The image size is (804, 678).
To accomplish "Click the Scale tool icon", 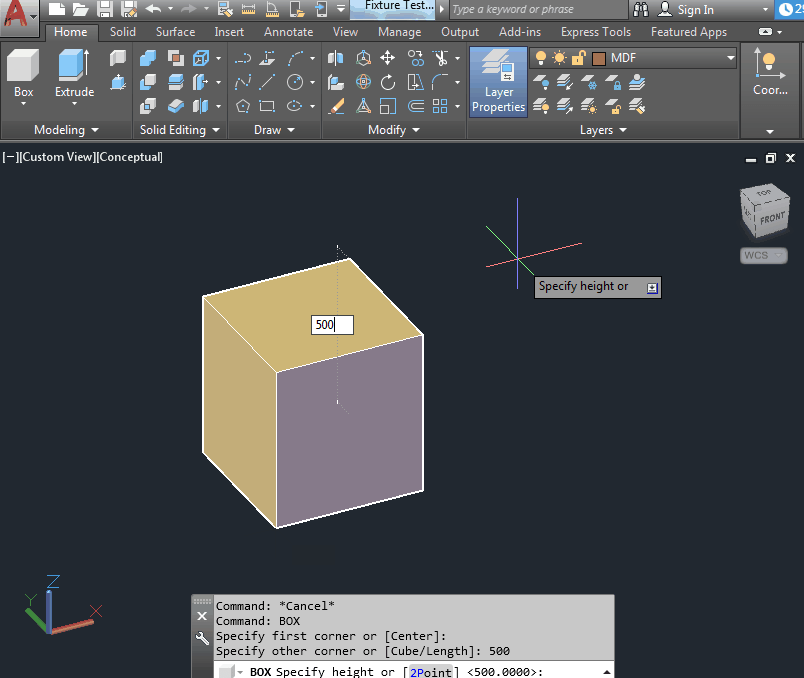I will 388,106.
